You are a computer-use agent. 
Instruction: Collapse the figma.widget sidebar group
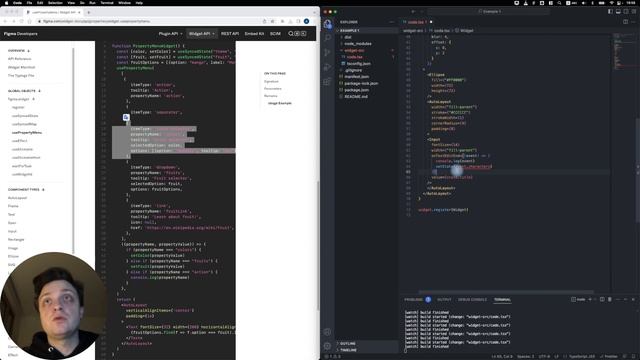coord(33,99)
